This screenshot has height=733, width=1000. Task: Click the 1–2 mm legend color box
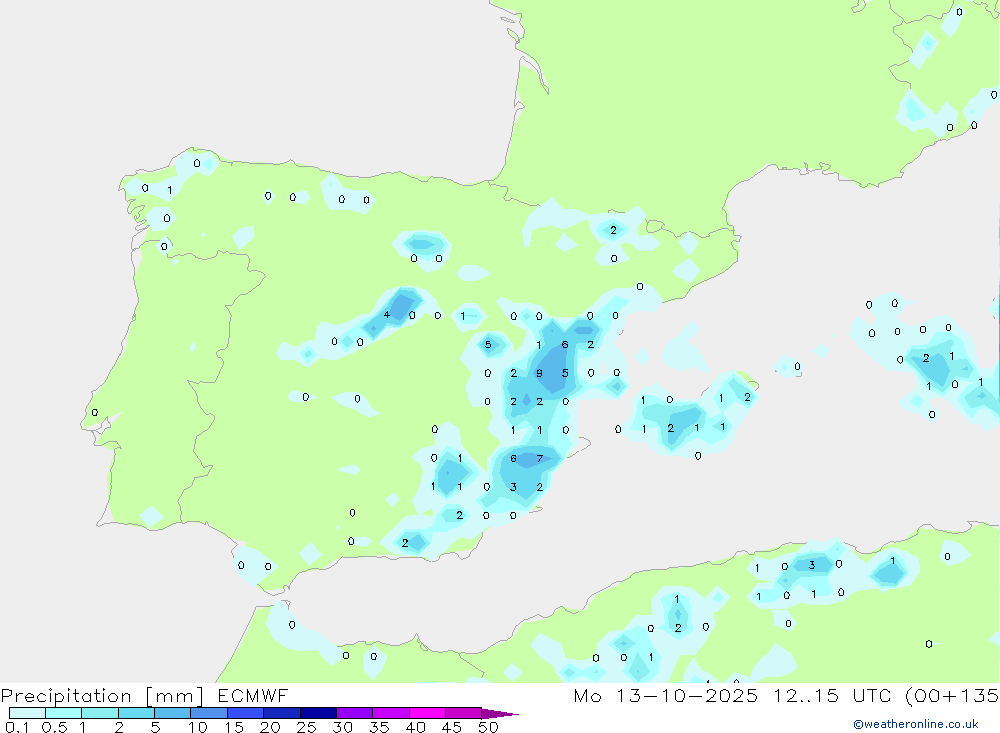coord(100,713)
